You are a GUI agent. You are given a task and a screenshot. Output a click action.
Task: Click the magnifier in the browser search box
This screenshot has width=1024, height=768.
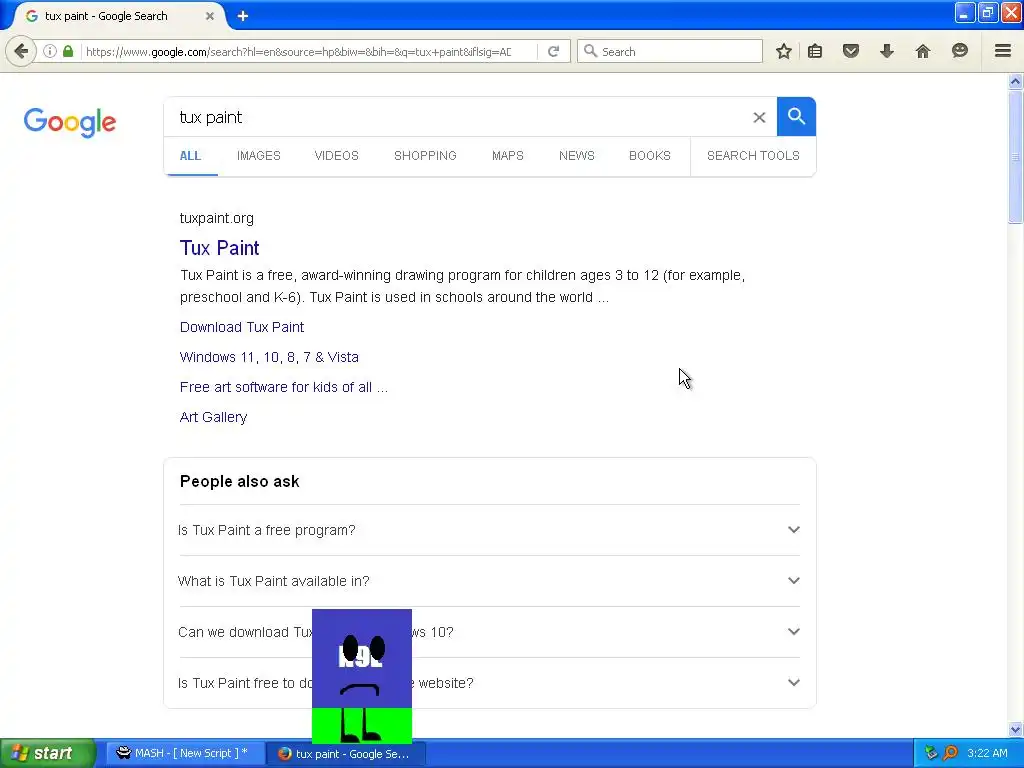[x=590, y=51]
